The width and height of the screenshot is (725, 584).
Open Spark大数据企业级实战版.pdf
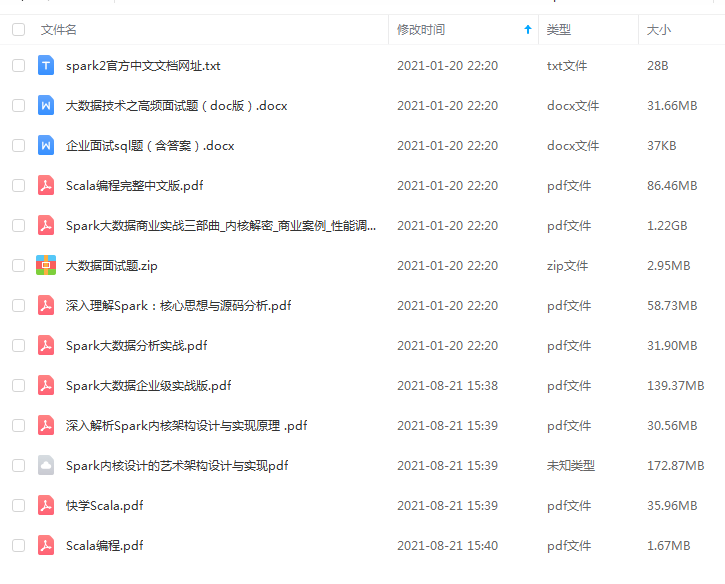(x=148, y=386)
